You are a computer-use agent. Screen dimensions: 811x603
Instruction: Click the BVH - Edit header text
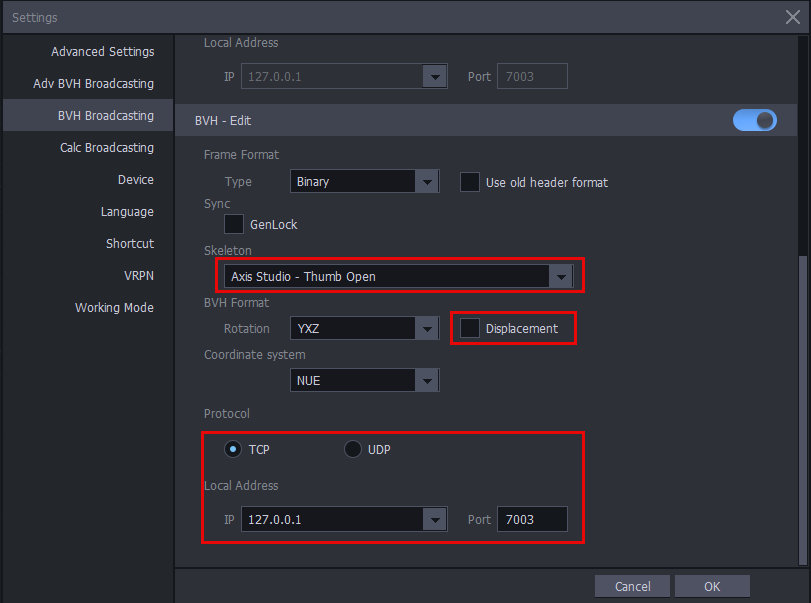click(223, 121)
